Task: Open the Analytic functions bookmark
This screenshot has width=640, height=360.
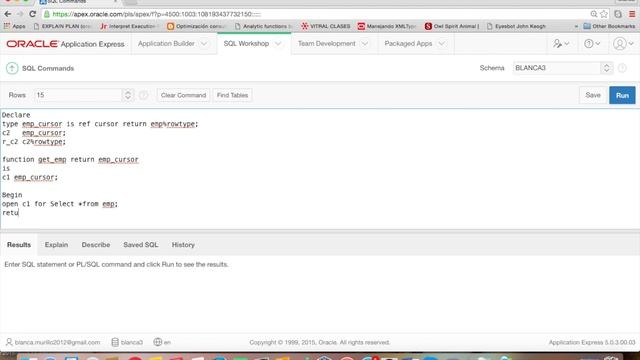Action: point(264,26)
